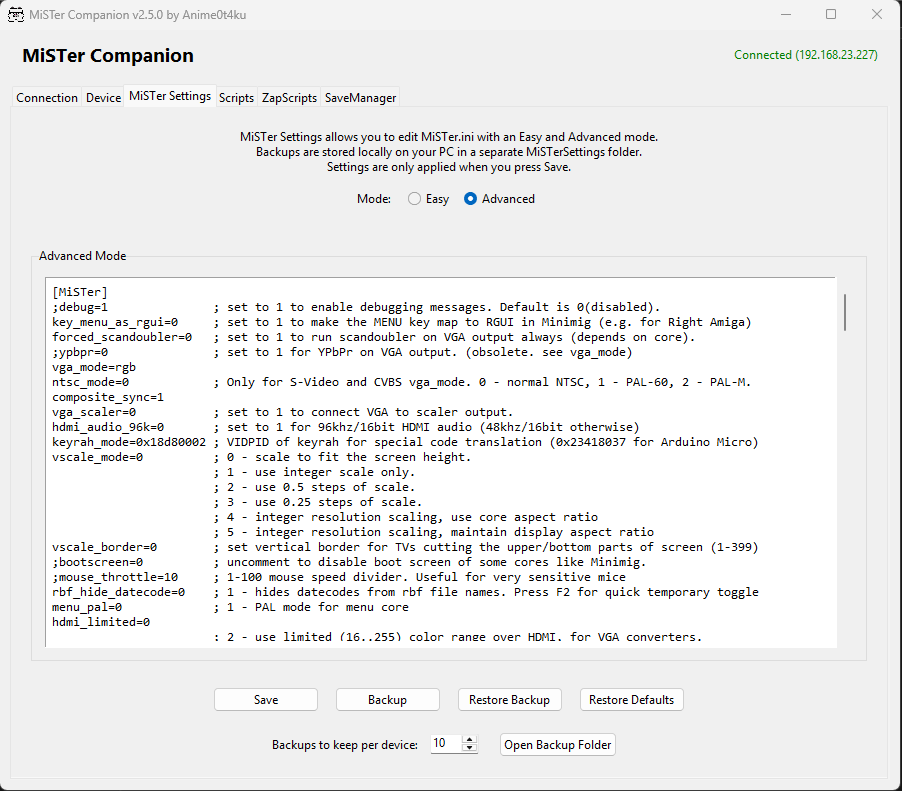Click the backups to keep number field
Screen dimensions: 902x791
point(446,743)
